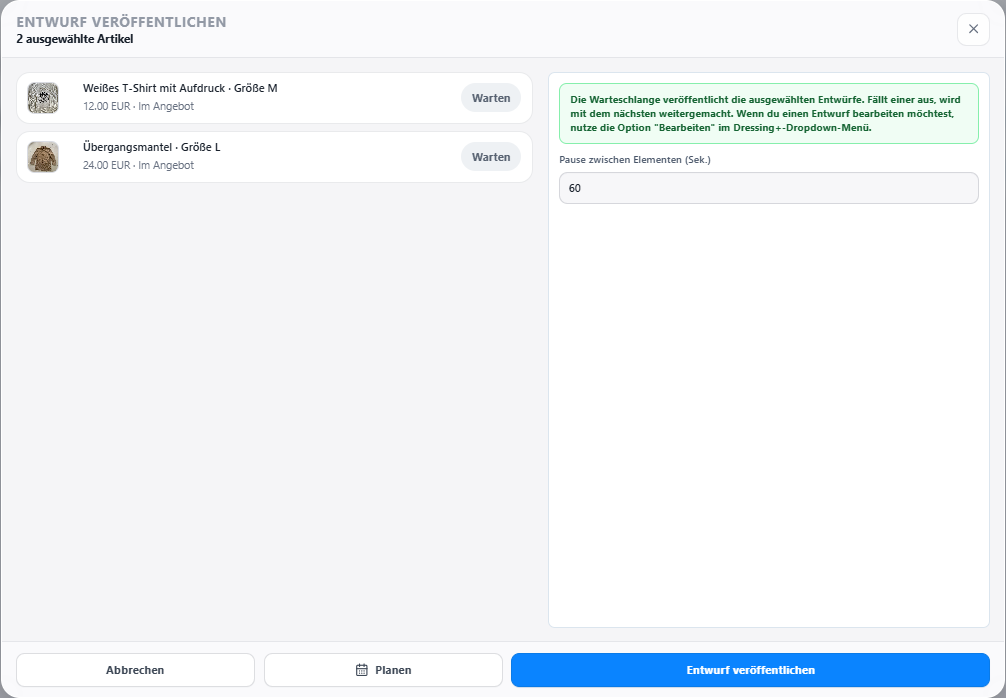Open the white T-shirt thumbnail image
Viewport: 1006px width, 698px height.
coord(43,98)
